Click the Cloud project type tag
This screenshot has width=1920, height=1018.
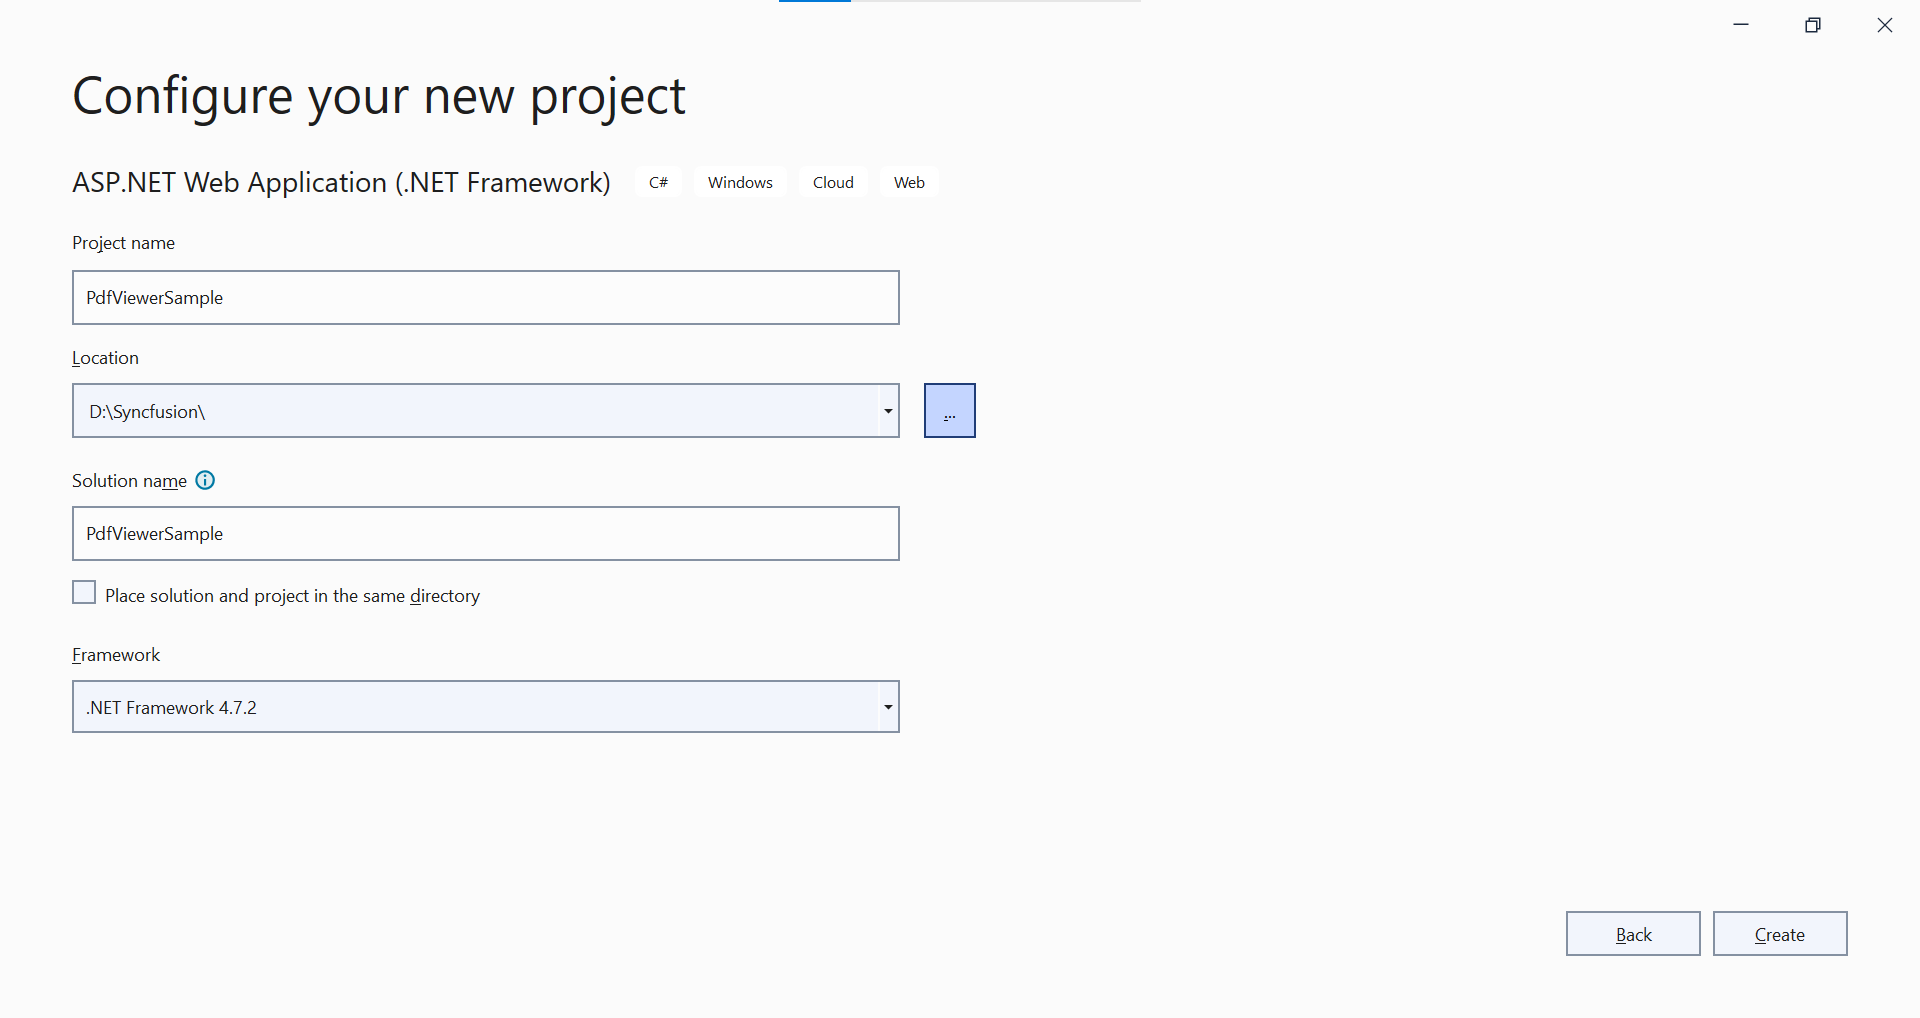[x=833, y=182]
